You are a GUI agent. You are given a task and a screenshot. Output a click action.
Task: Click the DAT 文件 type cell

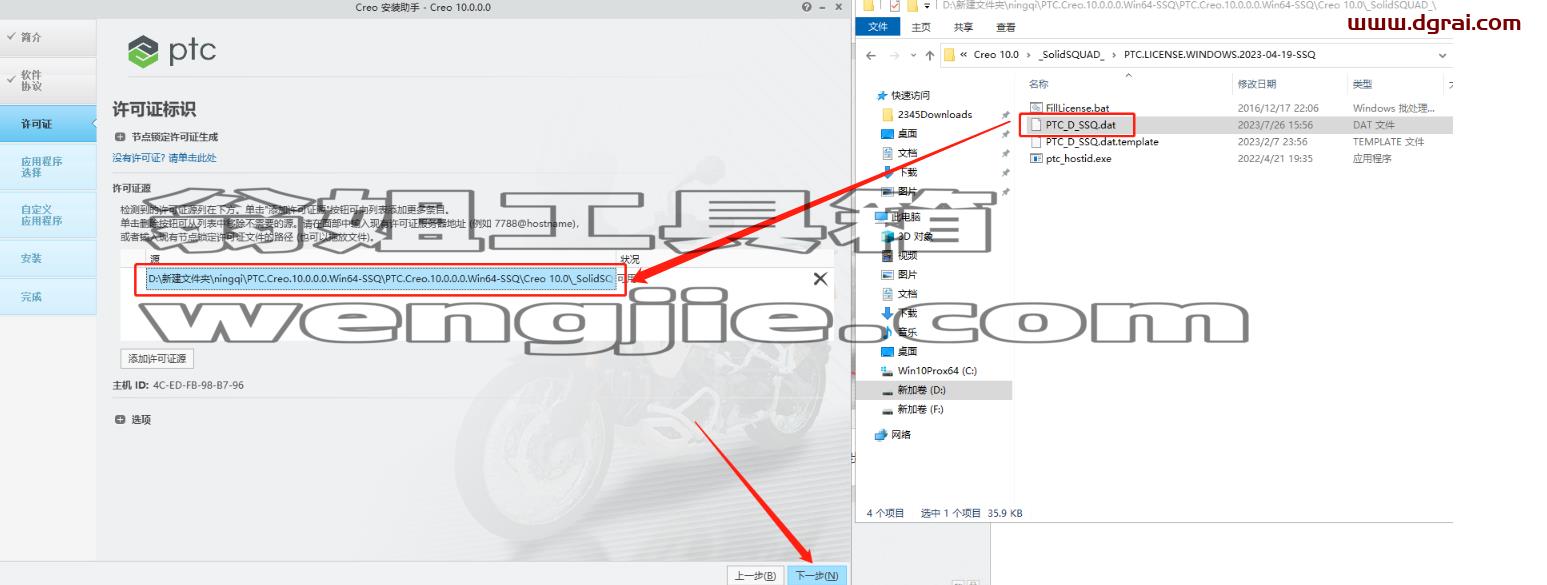tap(1373, 125)
